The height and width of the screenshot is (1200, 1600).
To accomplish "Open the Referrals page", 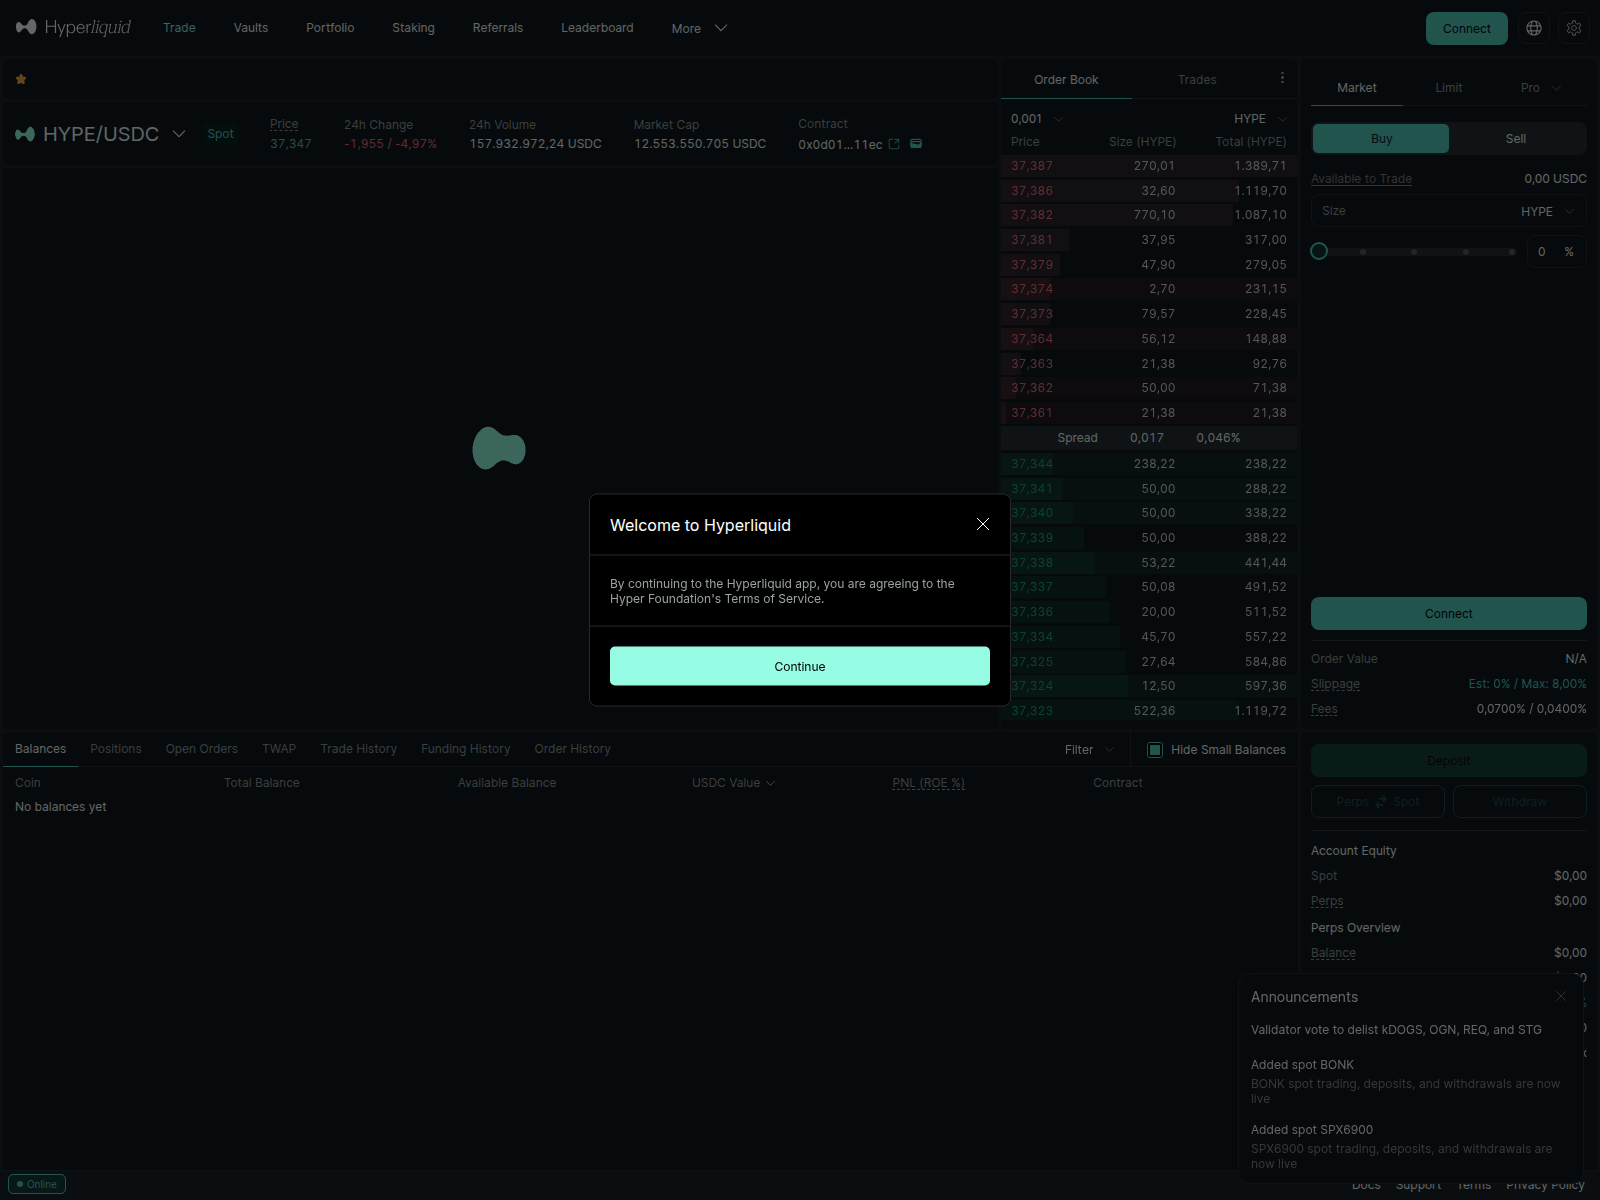I will click(x=498, y=28).
